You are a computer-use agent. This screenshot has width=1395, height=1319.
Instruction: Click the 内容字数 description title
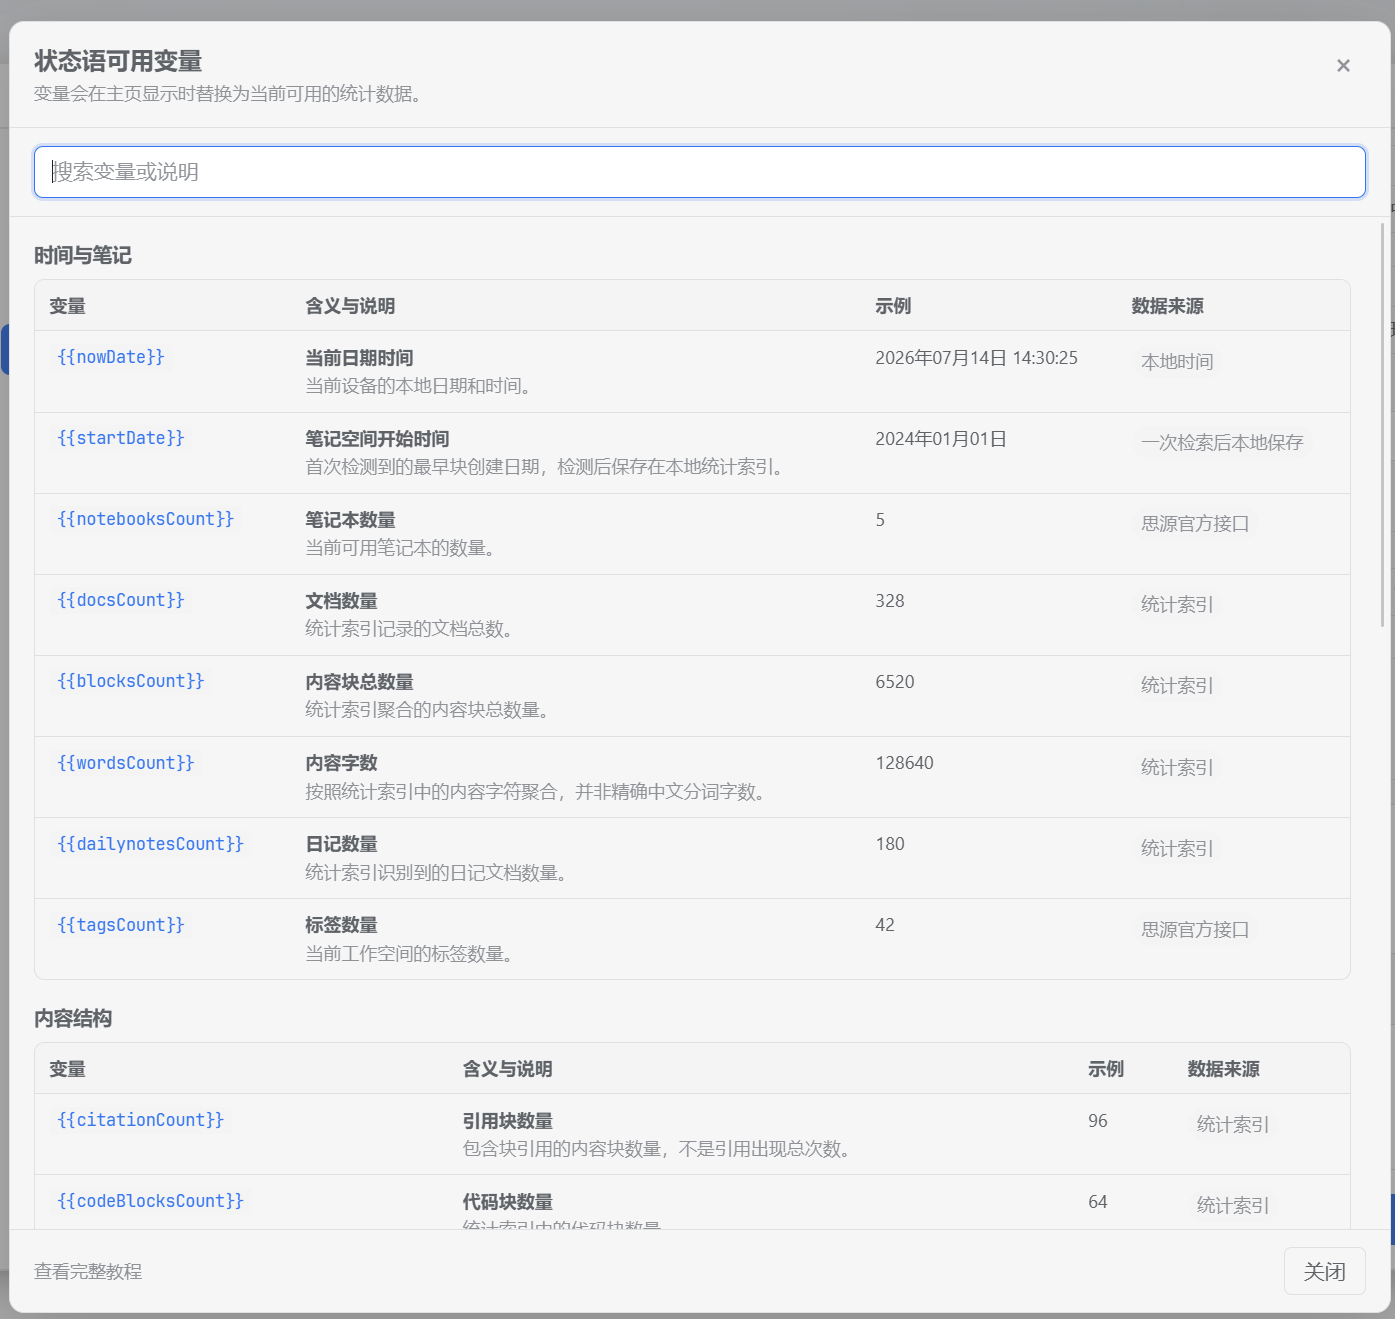[341, 763]
